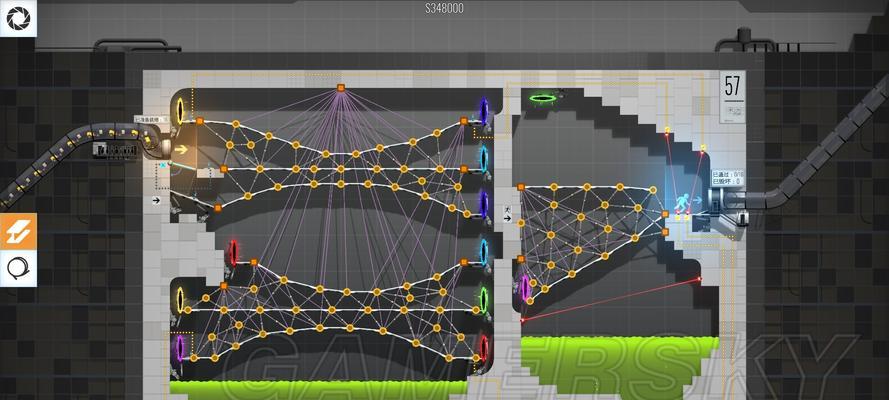Click the lower cyan portal above the green one
This screenshot has height=400, width=889.
pyautogui.click(x=484, y=252)
